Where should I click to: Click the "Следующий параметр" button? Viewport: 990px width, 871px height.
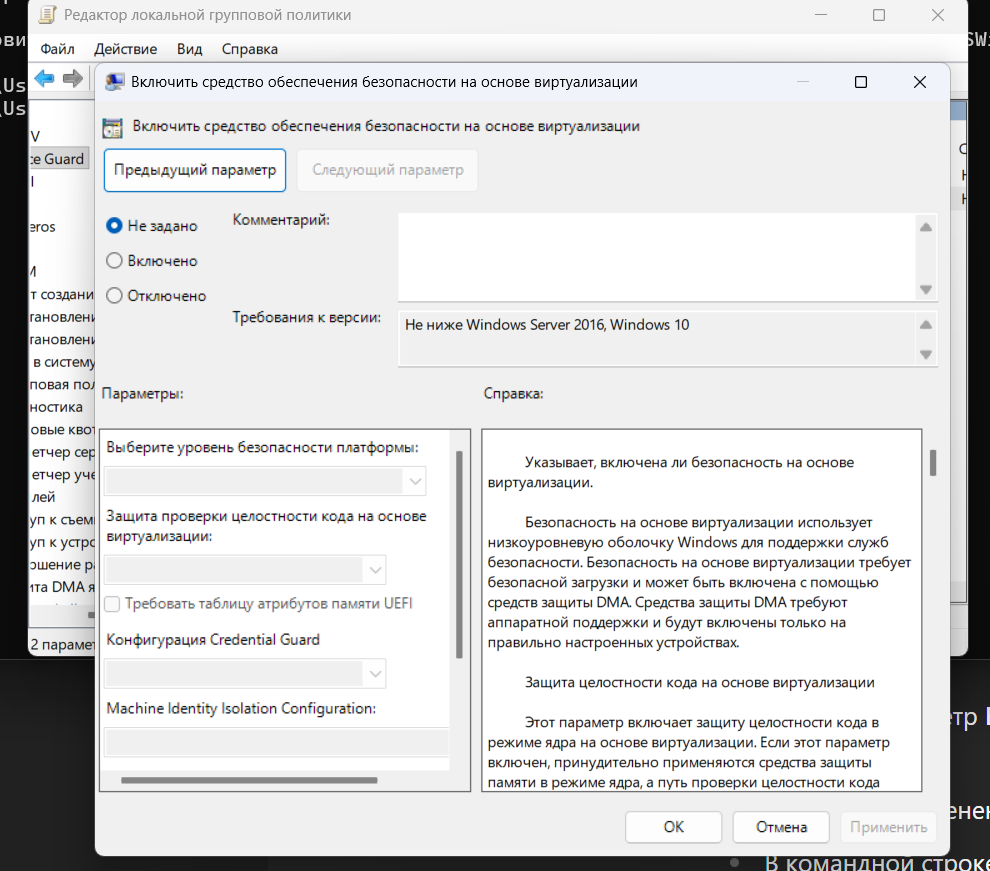[388, 170]
